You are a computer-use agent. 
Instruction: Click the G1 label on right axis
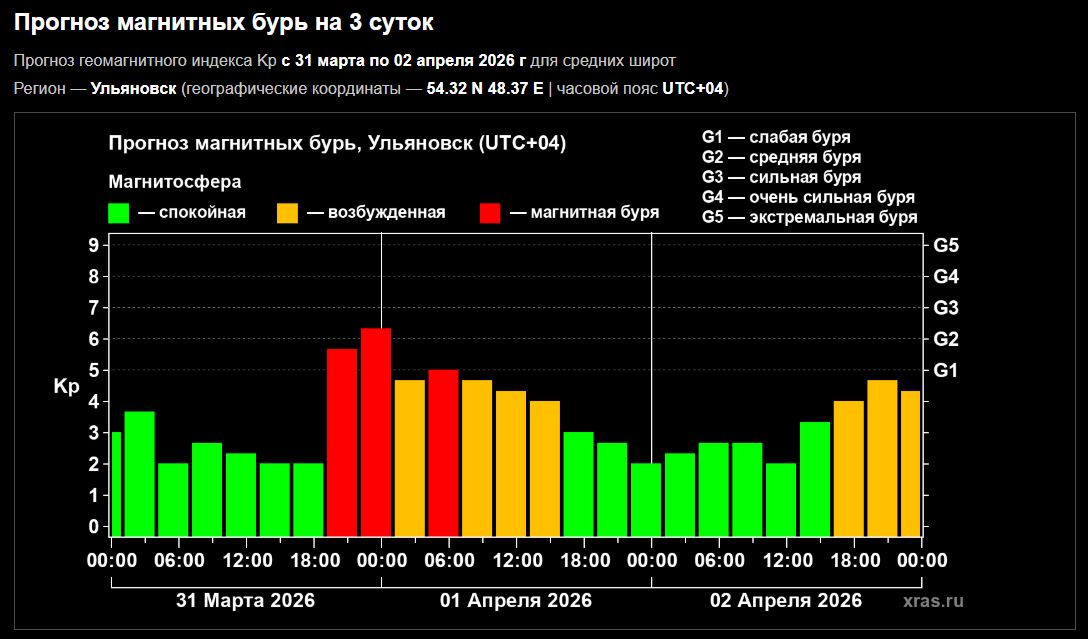(x=946, y=370)
